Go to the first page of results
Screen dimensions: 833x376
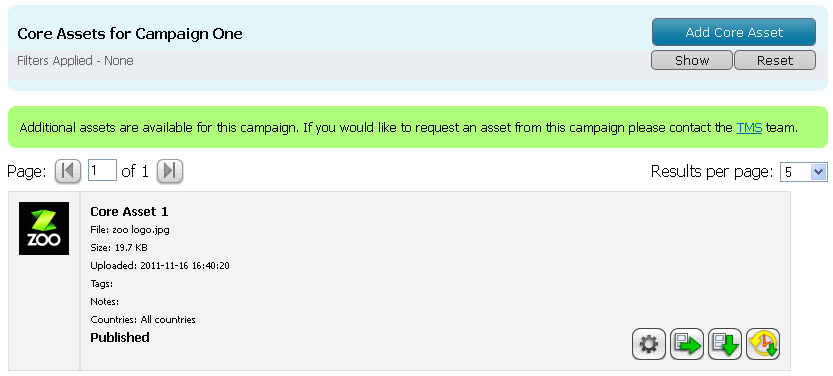(68, 171)
